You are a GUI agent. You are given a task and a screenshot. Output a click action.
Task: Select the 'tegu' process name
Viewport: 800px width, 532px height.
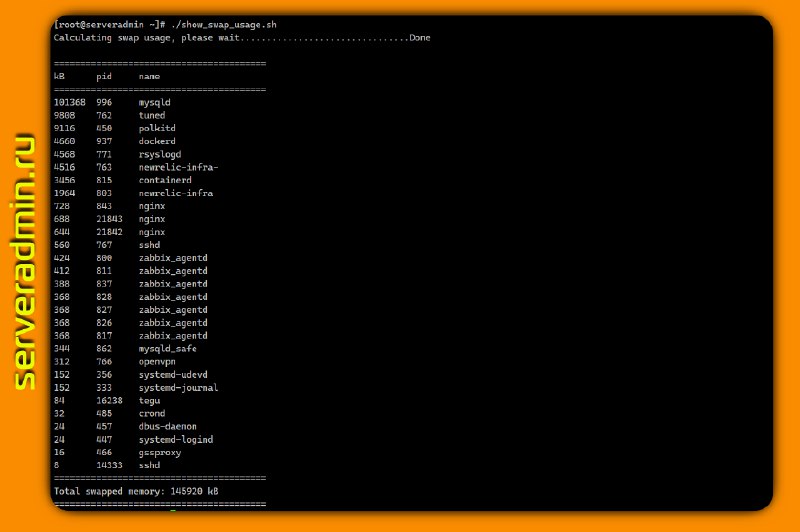[149, 401]
